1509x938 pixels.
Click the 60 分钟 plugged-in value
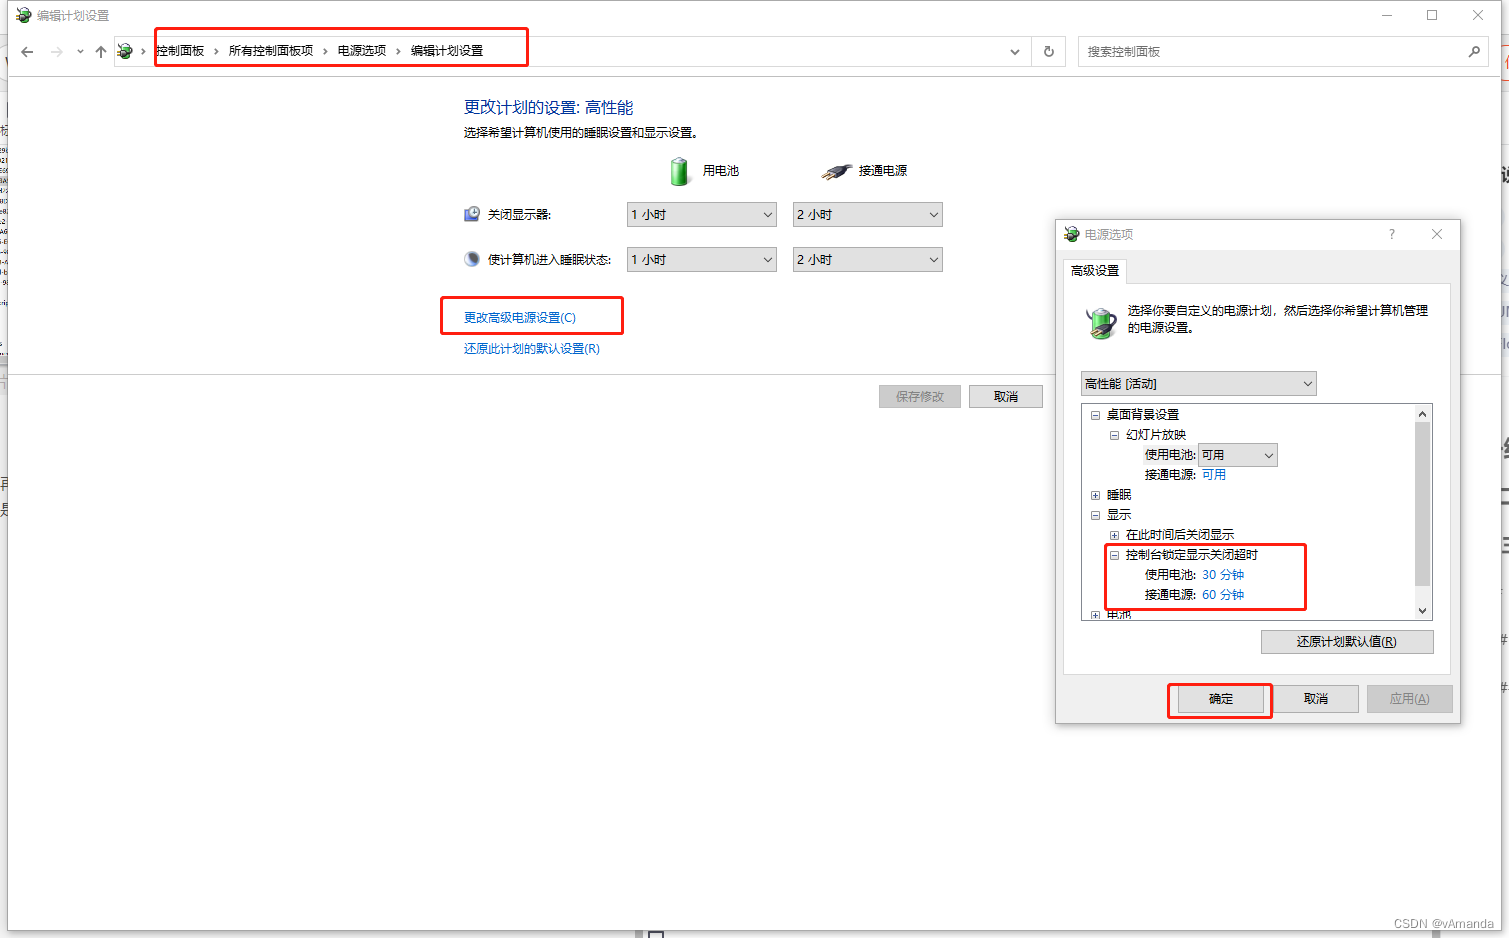point(1223,595)
